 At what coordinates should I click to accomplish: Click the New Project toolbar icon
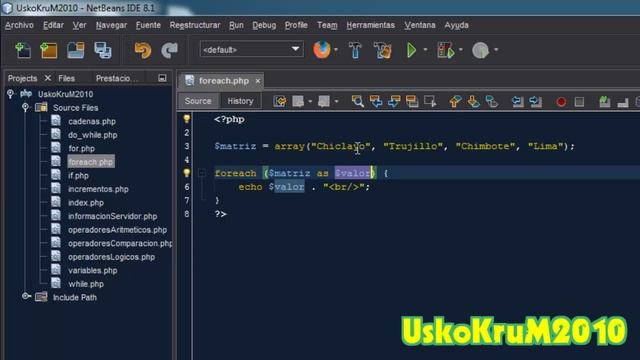click(49, 50)
